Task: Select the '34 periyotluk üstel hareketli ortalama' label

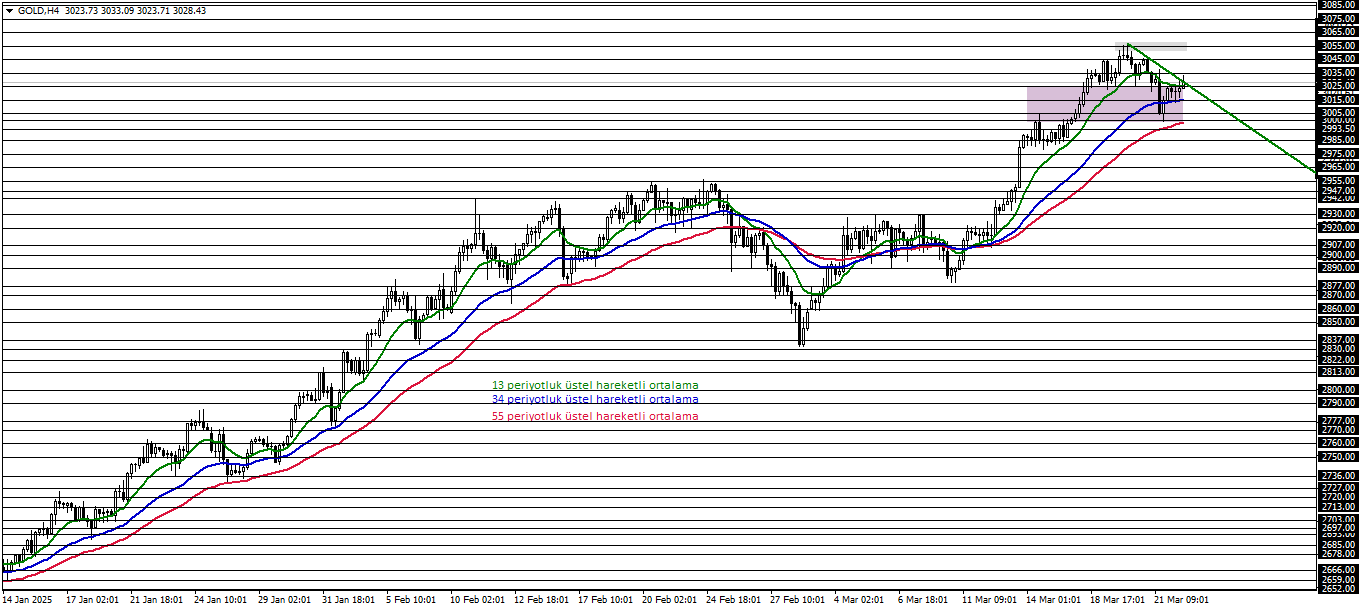Action: (x=595, y=399)
